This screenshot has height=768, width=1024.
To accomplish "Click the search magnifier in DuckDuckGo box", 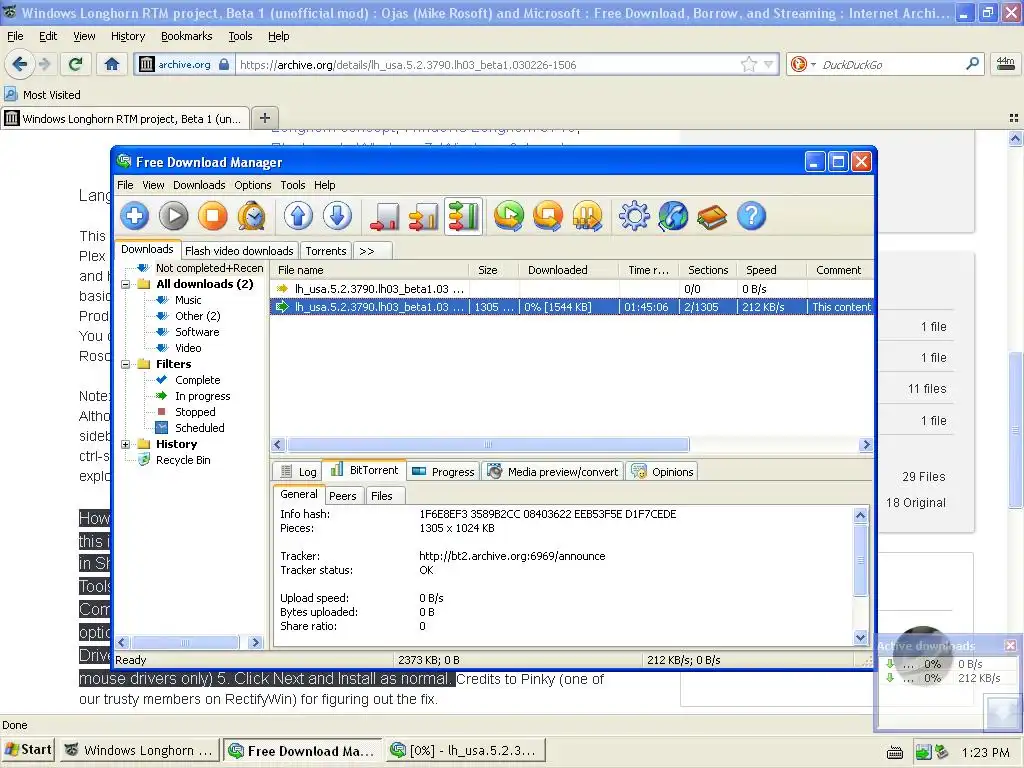I will click(972, 64).
